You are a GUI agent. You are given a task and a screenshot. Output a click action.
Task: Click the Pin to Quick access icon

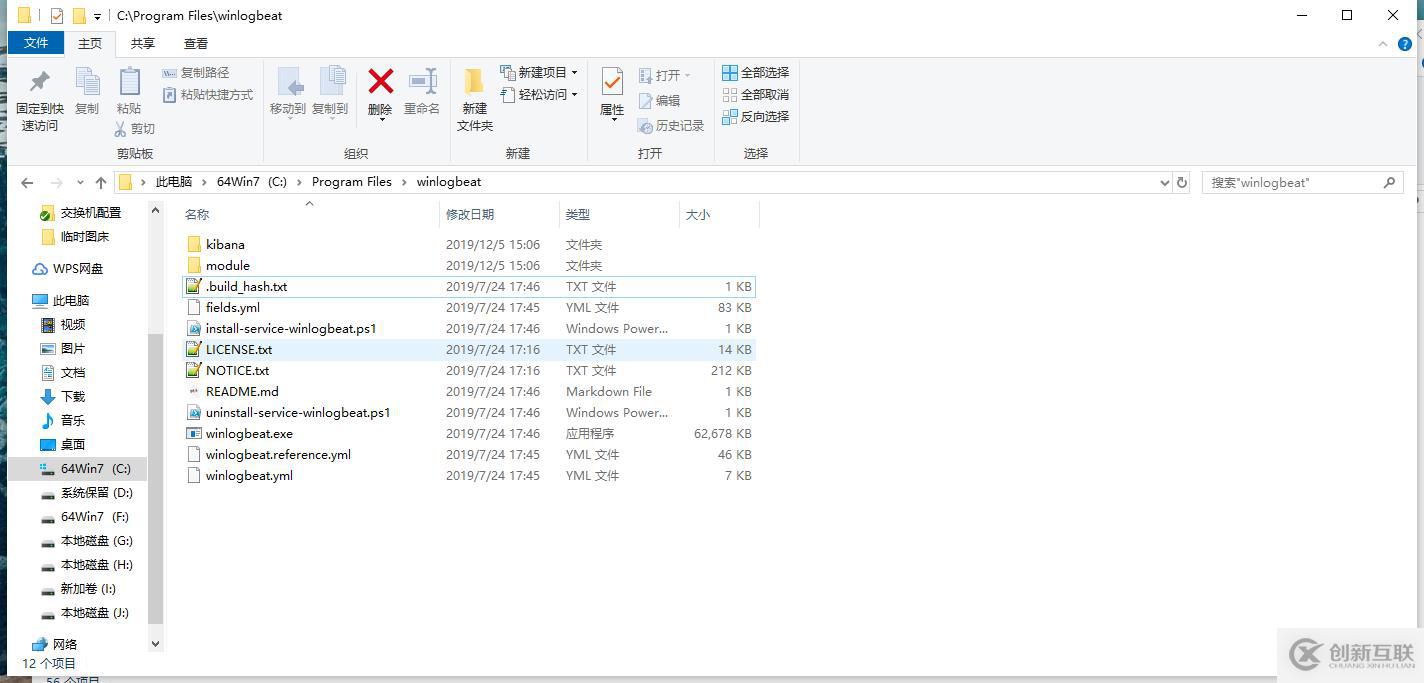[x=40, y=82]
